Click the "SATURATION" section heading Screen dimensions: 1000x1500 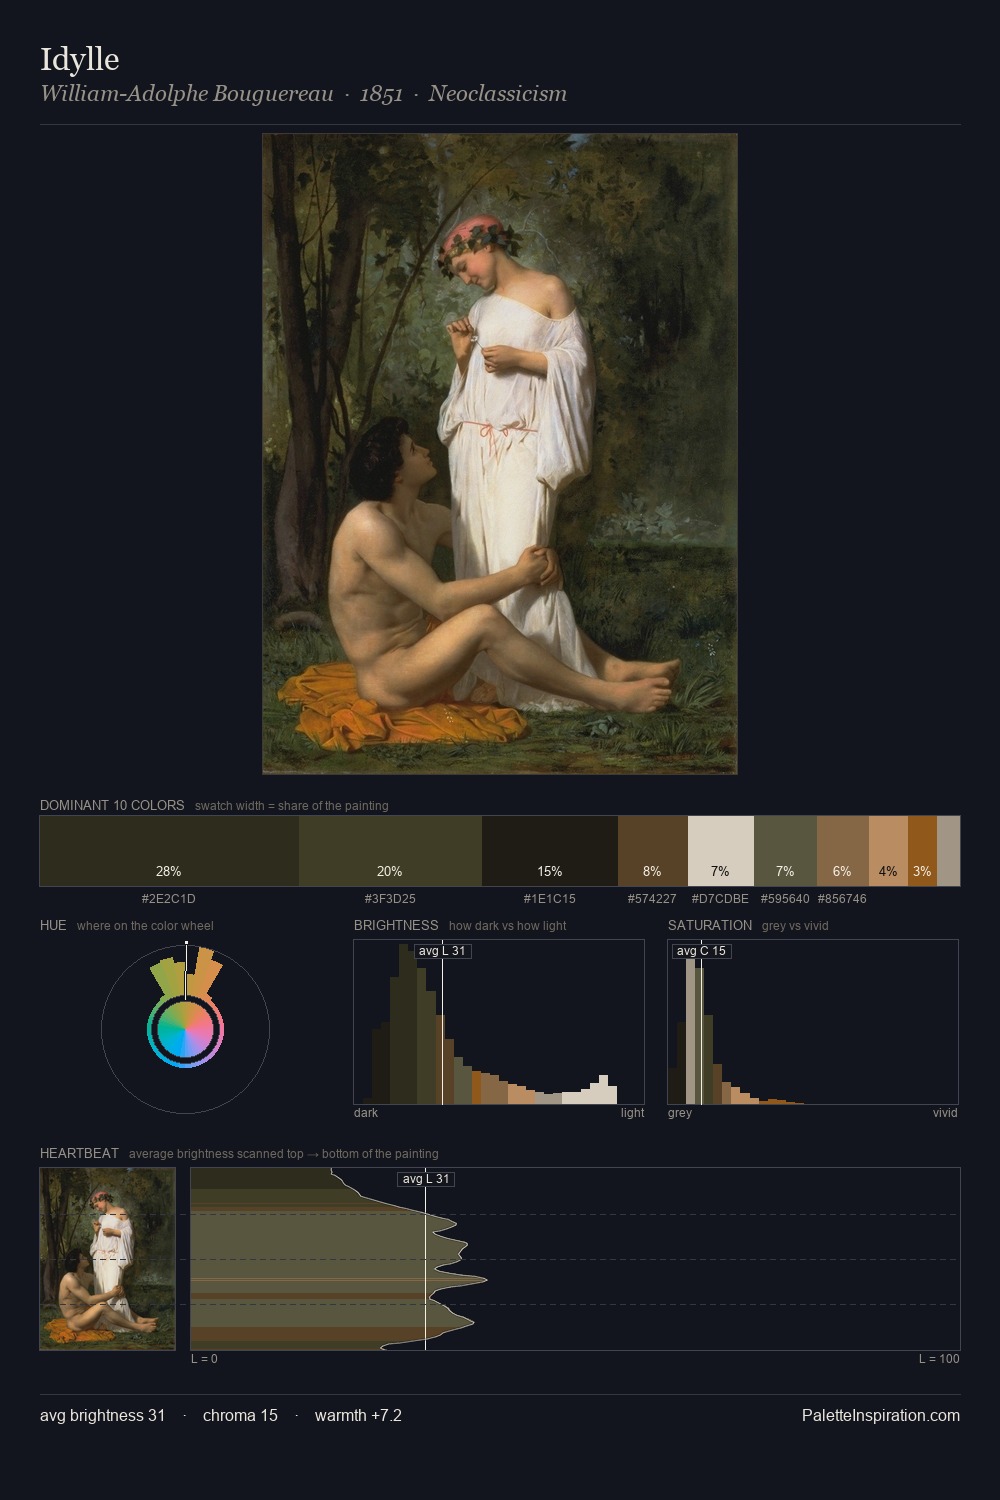tap(710, 925)
